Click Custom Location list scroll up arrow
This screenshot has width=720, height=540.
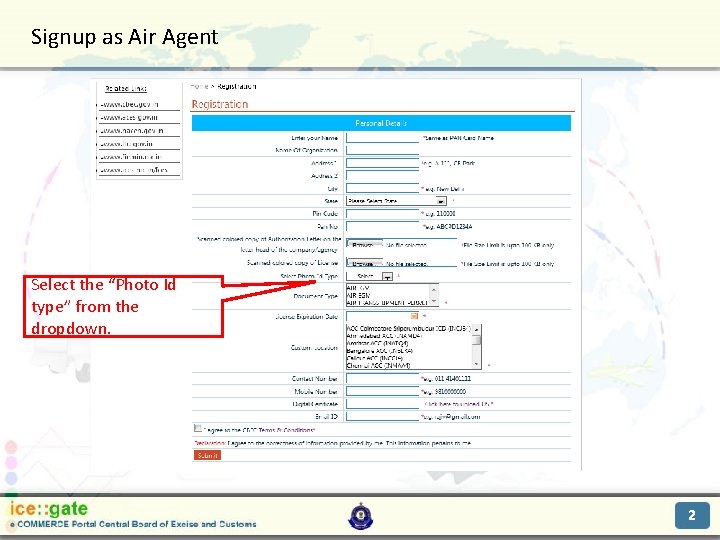click(x=477, y=329)
